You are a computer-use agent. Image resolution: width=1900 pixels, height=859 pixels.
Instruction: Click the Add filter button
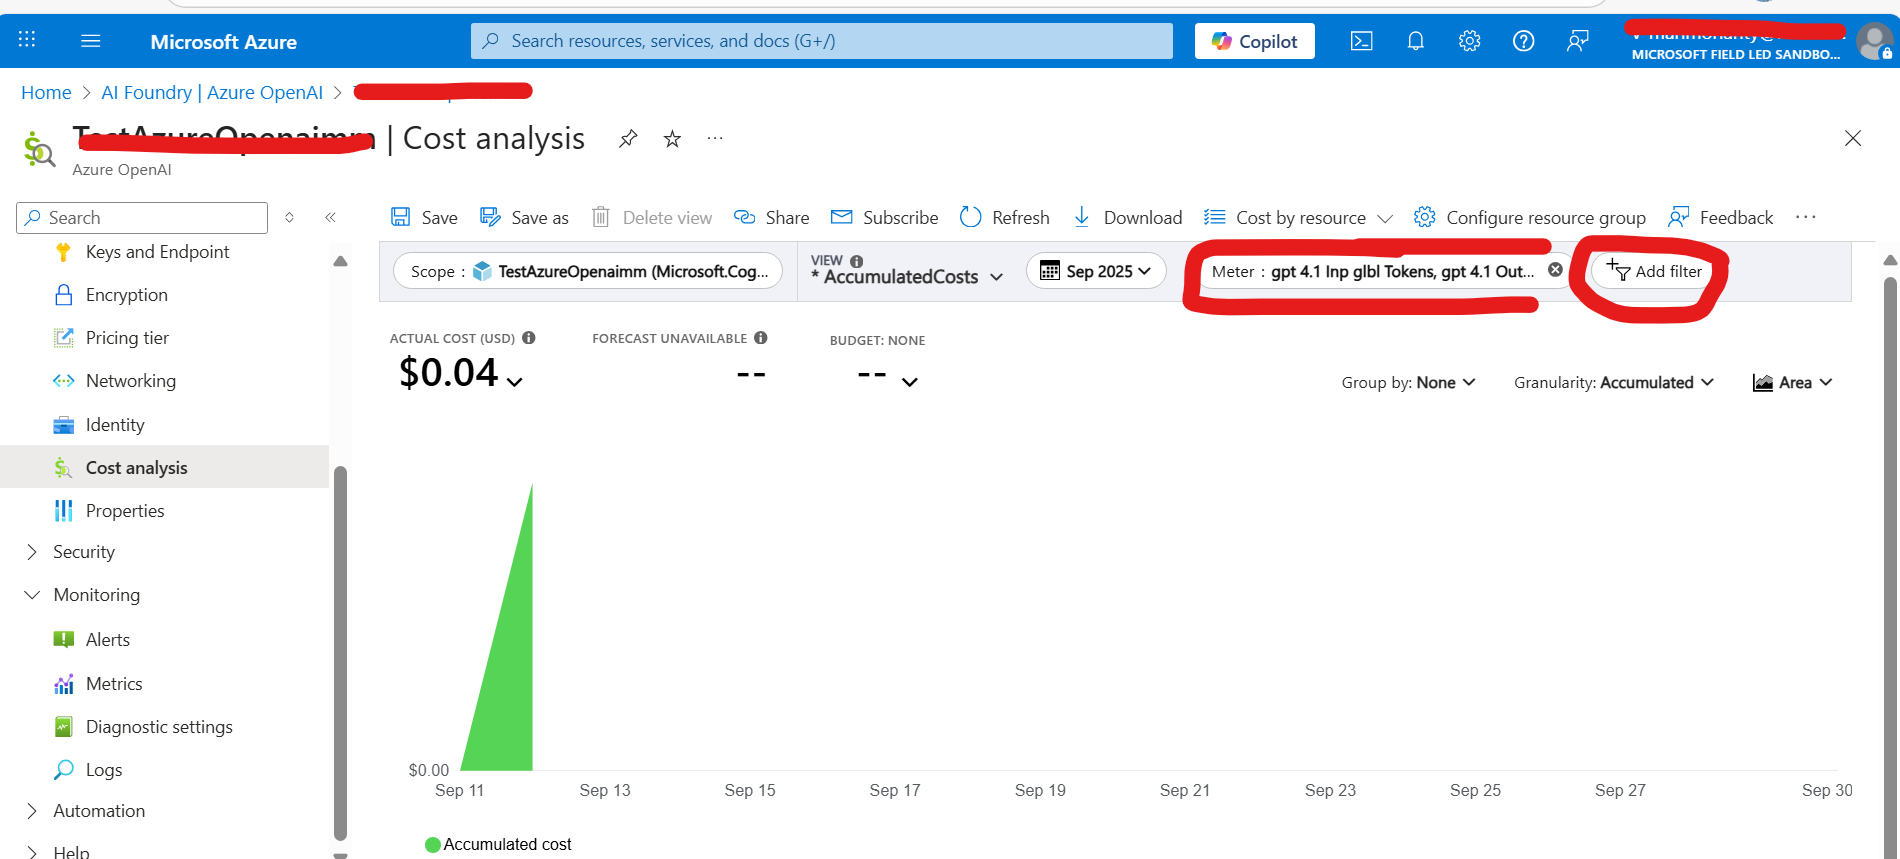(1654, 271)
